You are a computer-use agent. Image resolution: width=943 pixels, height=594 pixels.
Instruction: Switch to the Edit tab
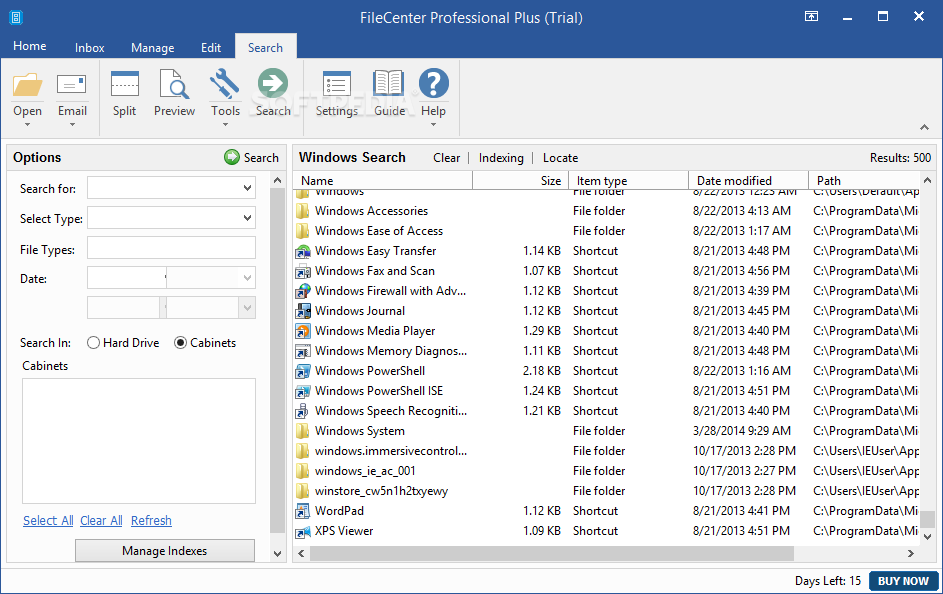click(211, 47)
